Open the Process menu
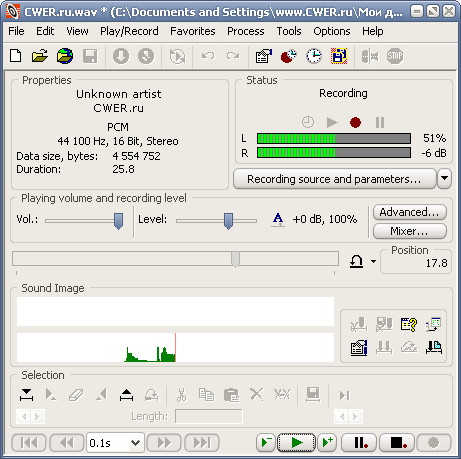461x459 pixels. (x=246, y=31)
